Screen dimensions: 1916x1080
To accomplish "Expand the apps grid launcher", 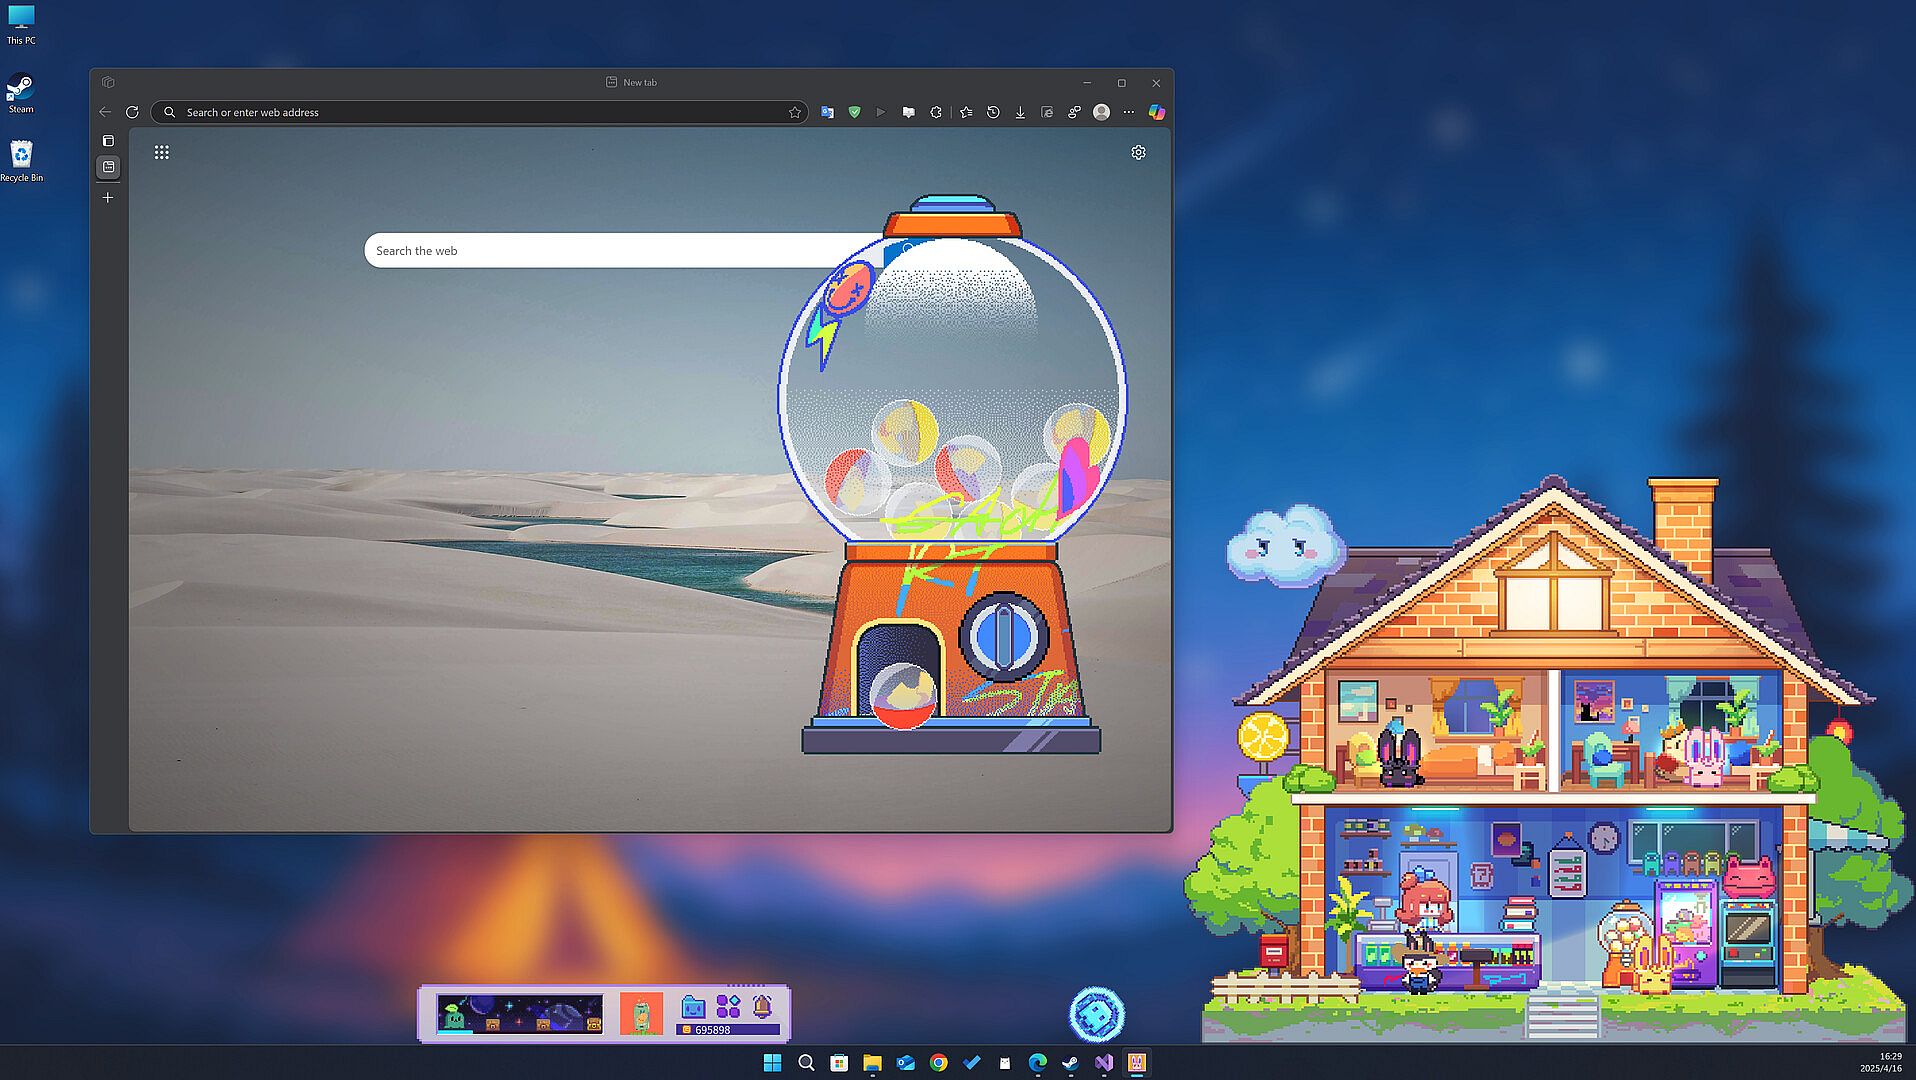I will (x=161, y=152).
